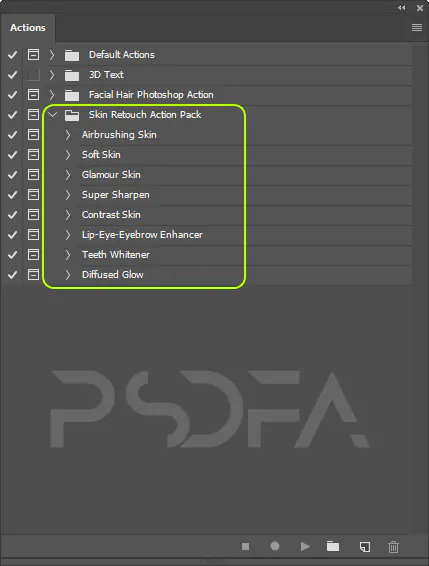The width and height of the screenshot is (429, 566).
Task: Toggle dialog icon for Default Actions
Action: [34, 55]
